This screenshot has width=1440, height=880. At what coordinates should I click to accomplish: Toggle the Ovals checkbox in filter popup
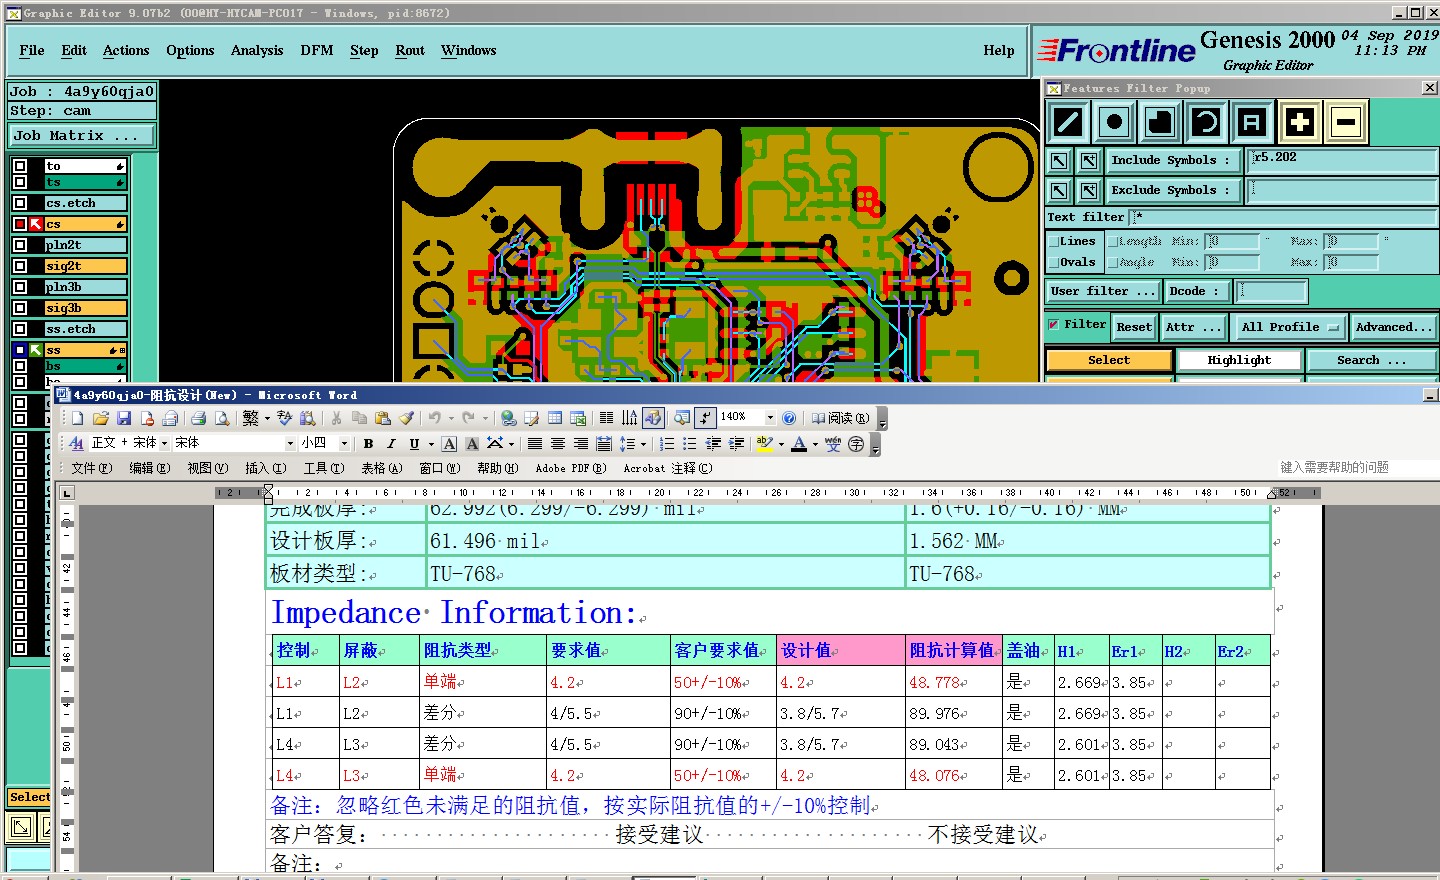1054,262
